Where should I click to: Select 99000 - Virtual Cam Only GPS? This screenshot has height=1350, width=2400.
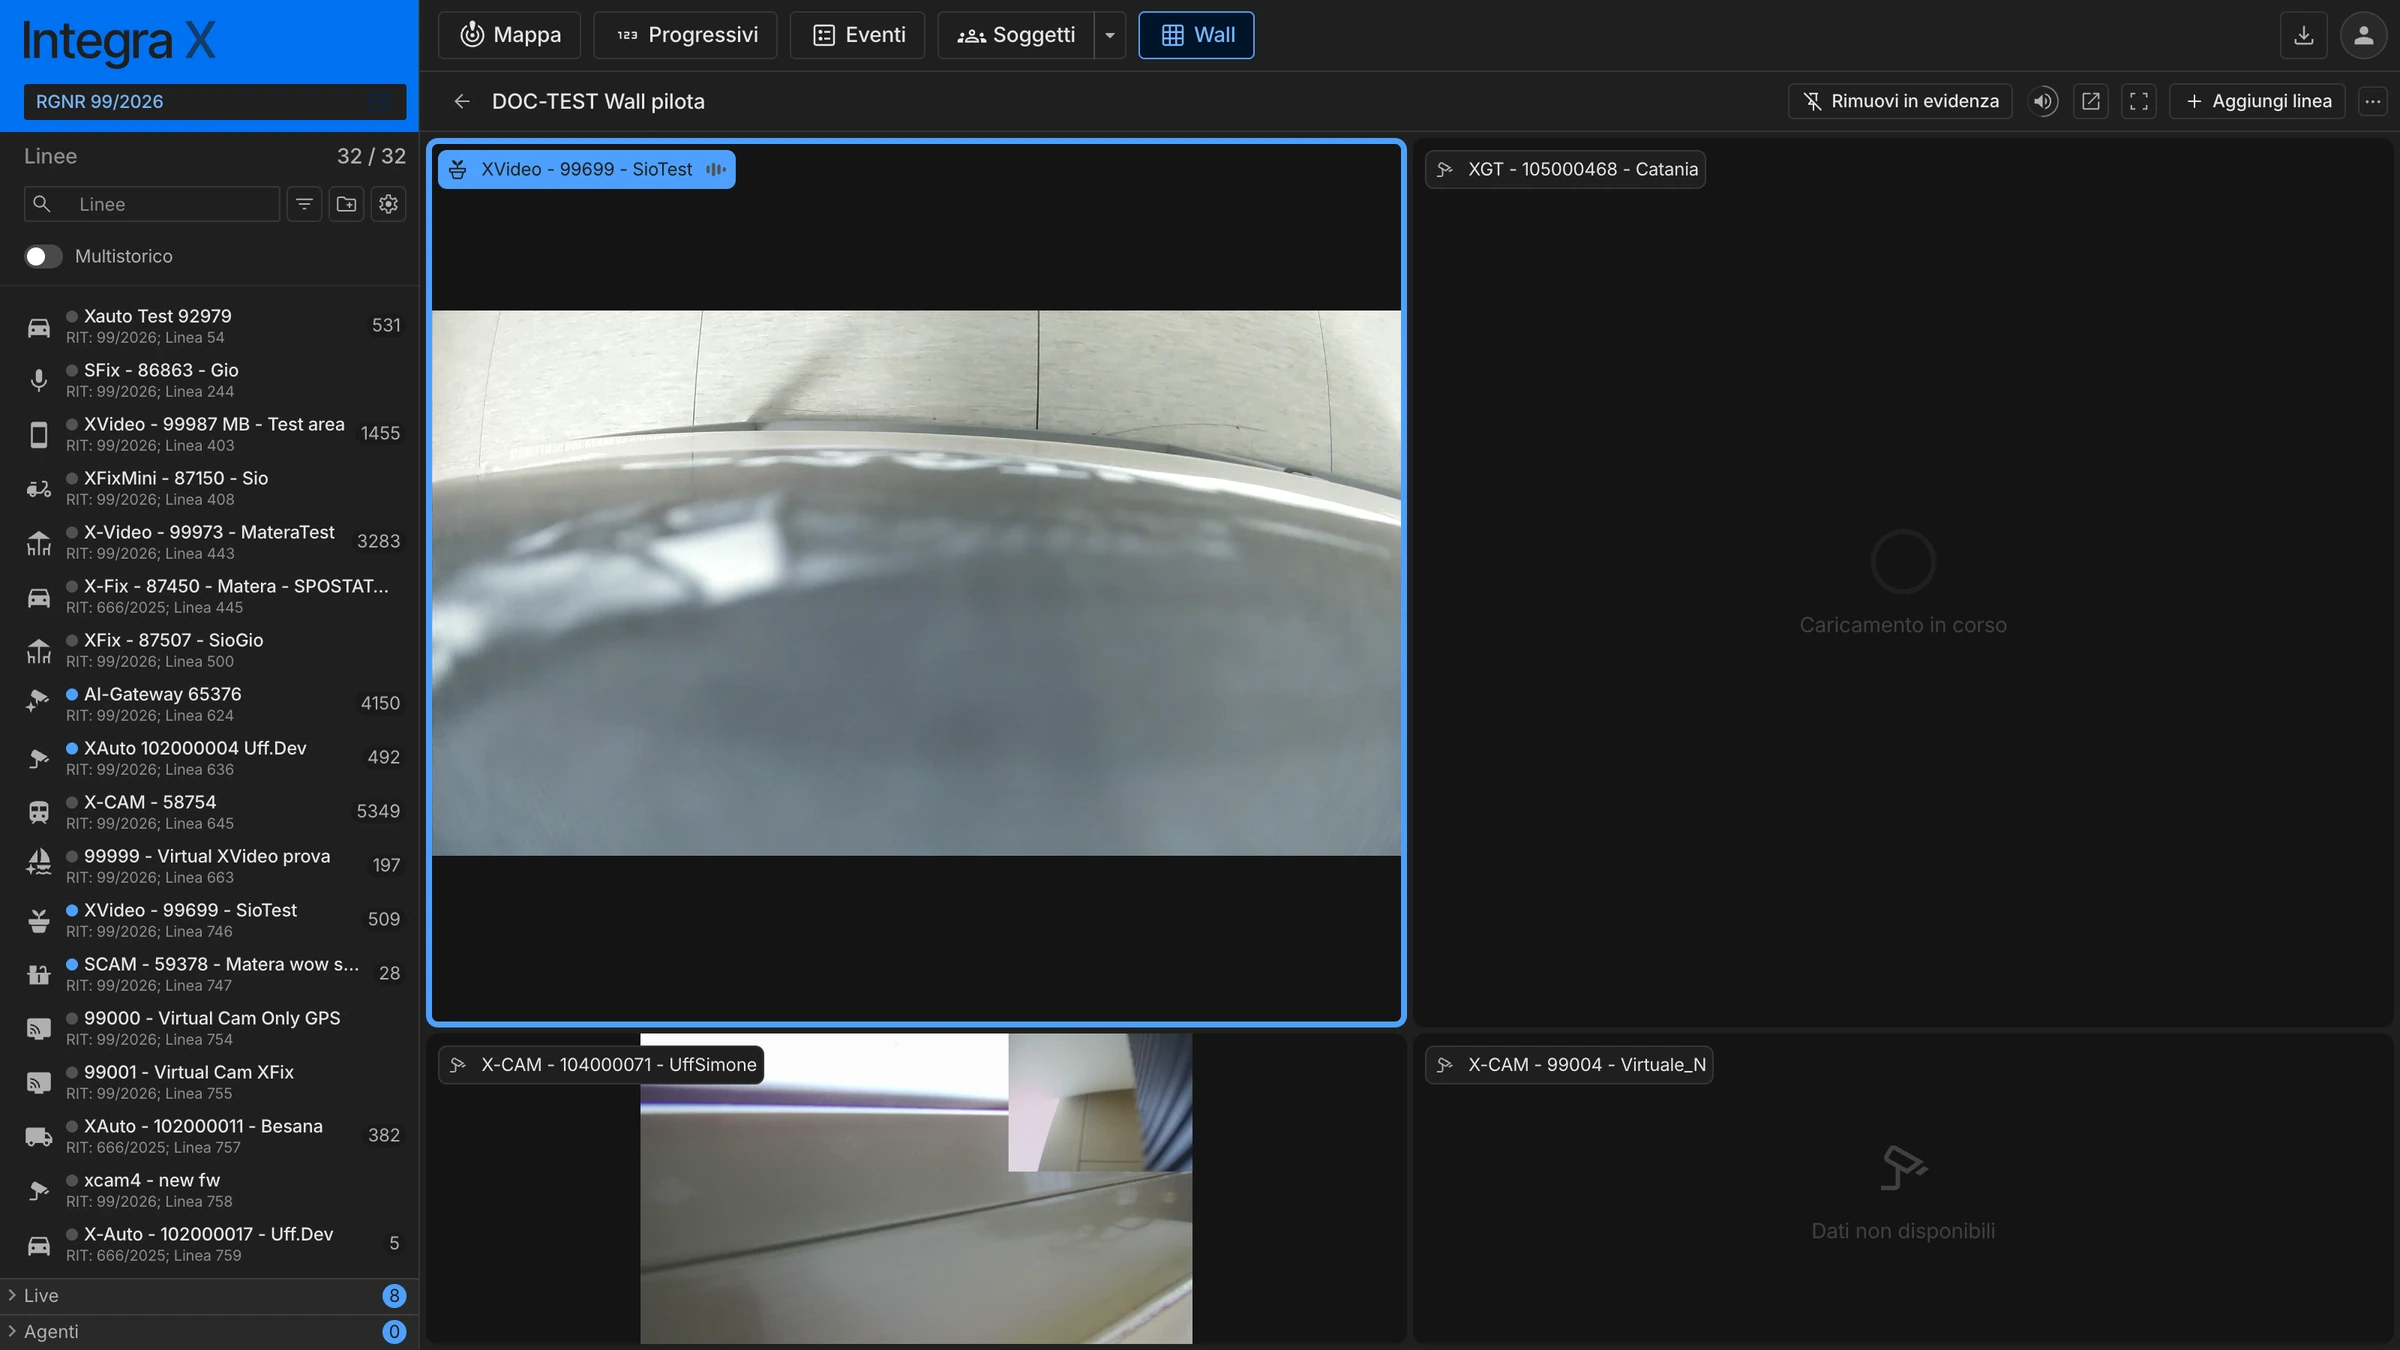[x=209, y=1028]
